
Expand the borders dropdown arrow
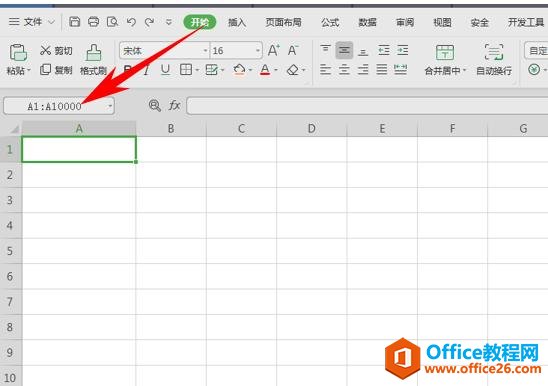pos(197,70)
